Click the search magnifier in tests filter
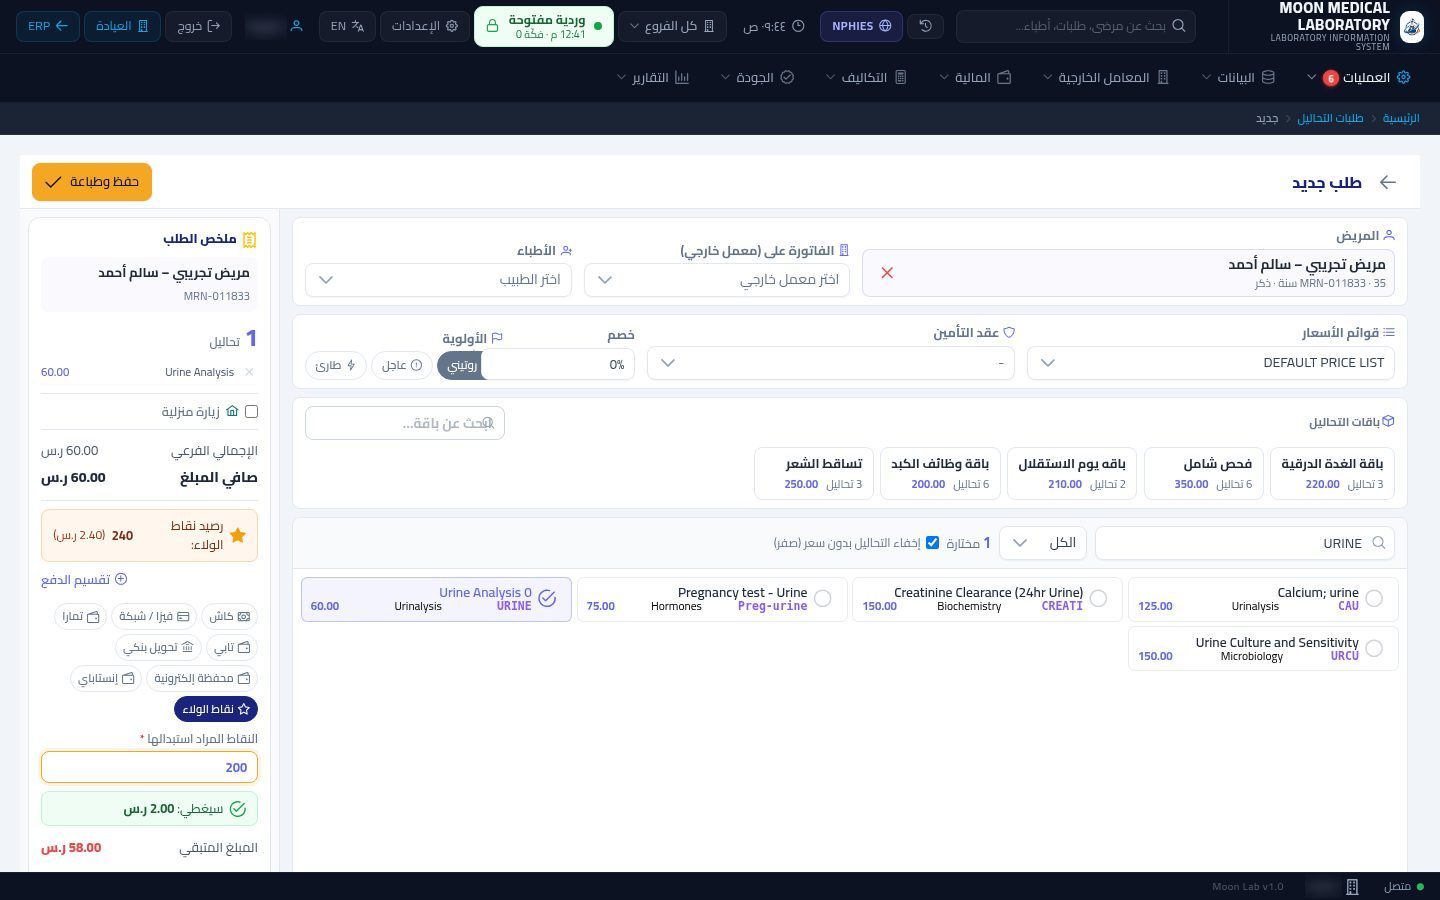 pyautogui.click(x=1379, y=543)
